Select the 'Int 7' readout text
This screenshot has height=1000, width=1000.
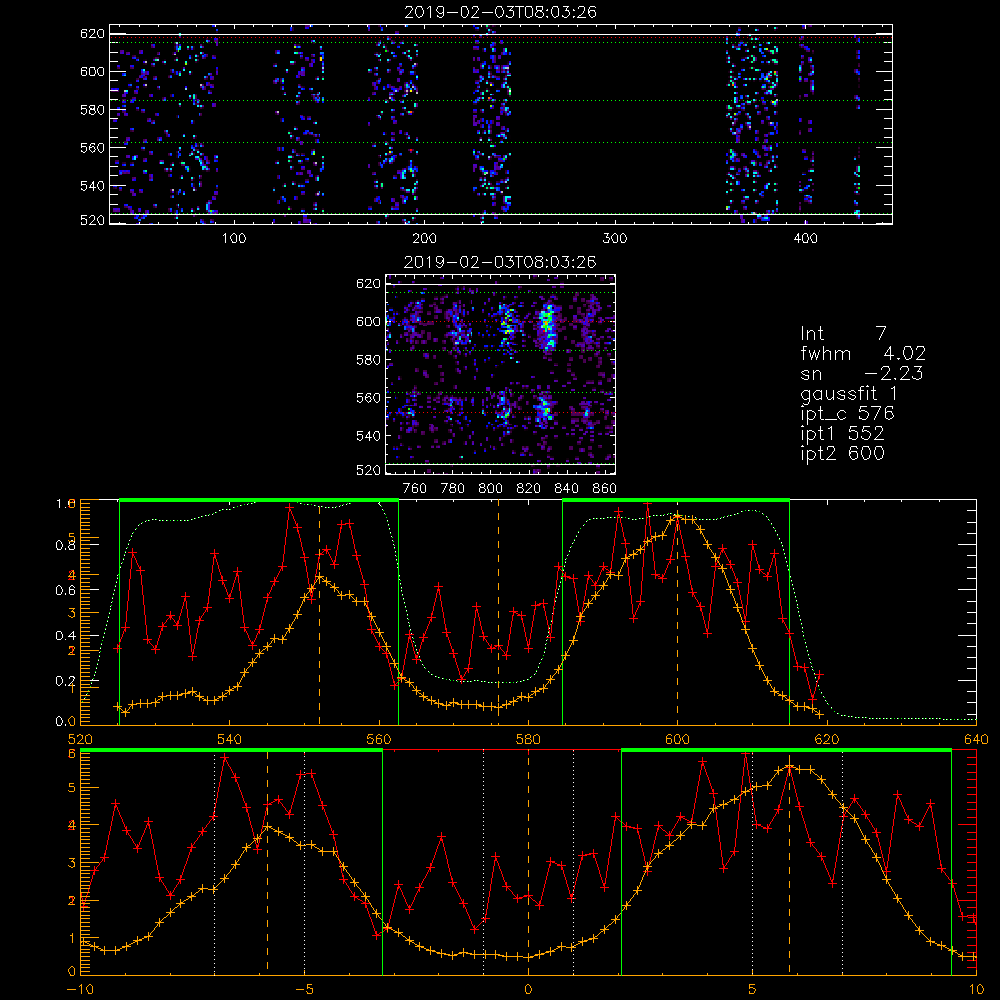pos(843,334)
